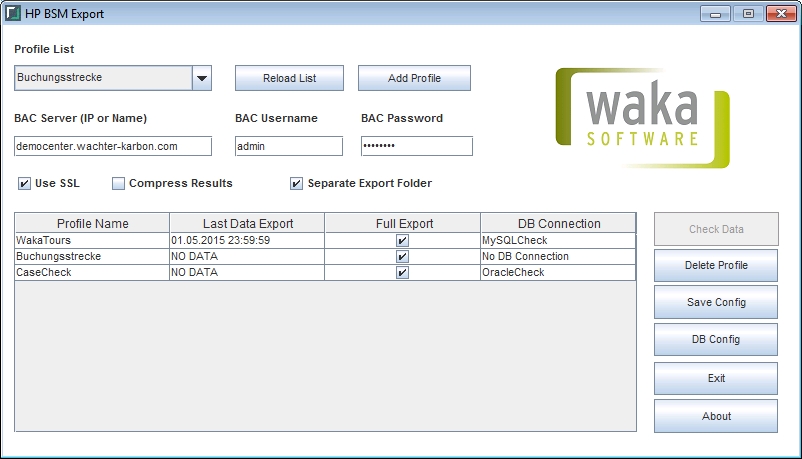Click the Last Data Export column header

(248, 224)
